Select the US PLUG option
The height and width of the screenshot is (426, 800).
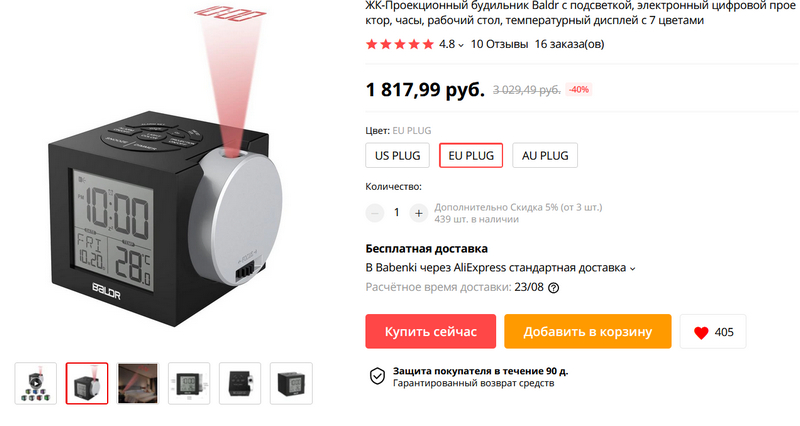point(397,156)
